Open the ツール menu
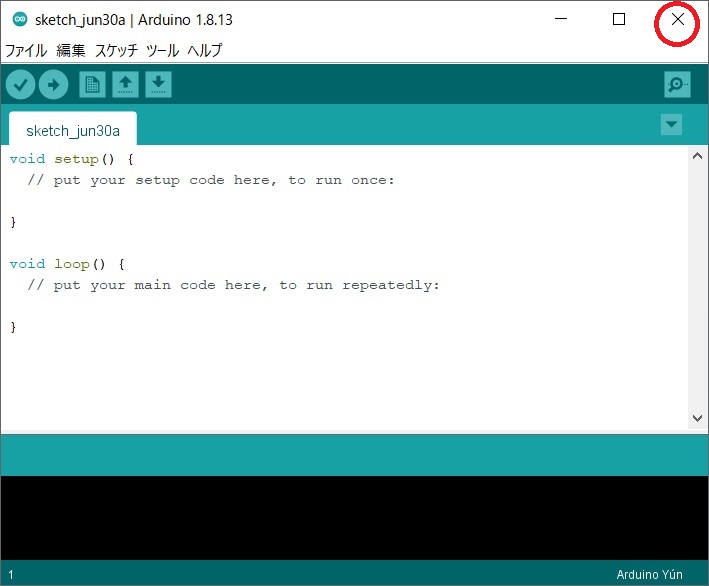Image resolution: width=709 pixels, height=586 pixels. pos(162,50)
